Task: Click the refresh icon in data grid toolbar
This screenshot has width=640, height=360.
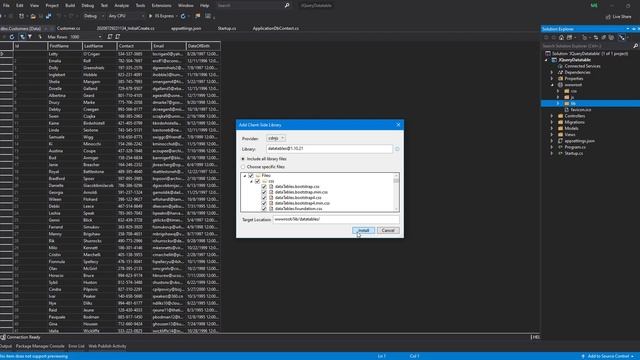Action: [12, 37]
